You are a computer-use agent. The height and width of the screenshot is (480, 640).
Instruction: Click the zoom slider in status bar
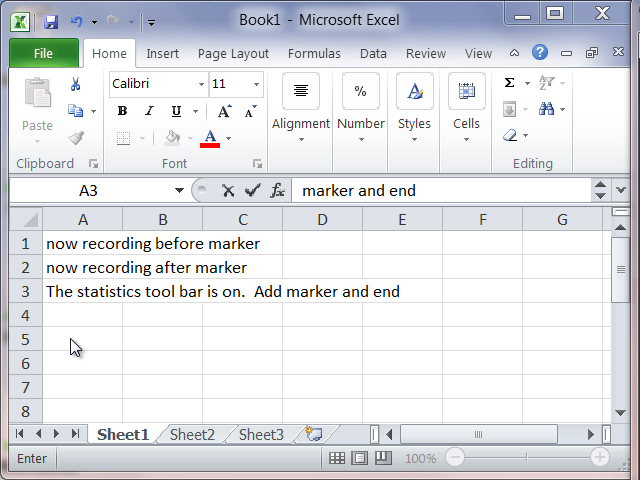(x=527, y=458)
